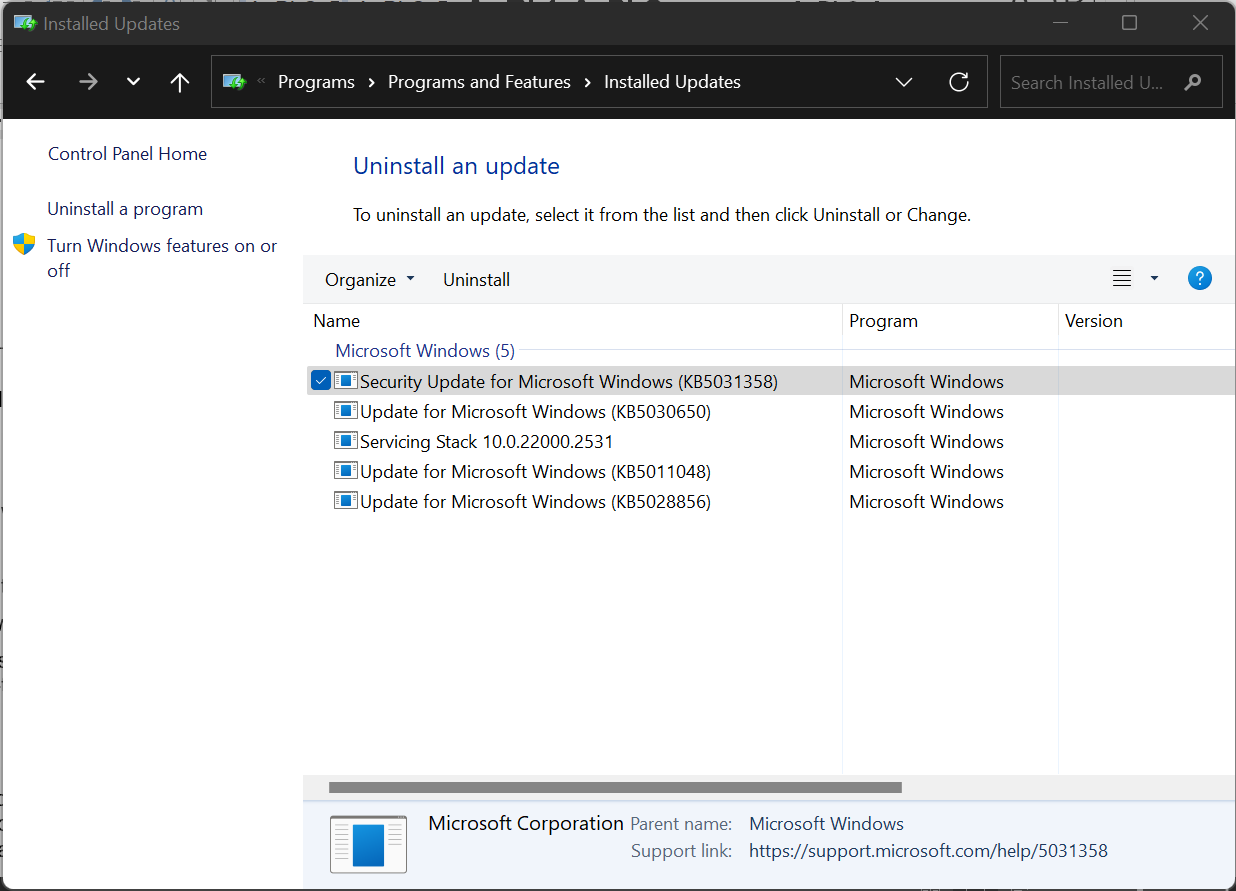
Task: Click the Parent name value Microsoft Windows
Action: coord(826,824)
